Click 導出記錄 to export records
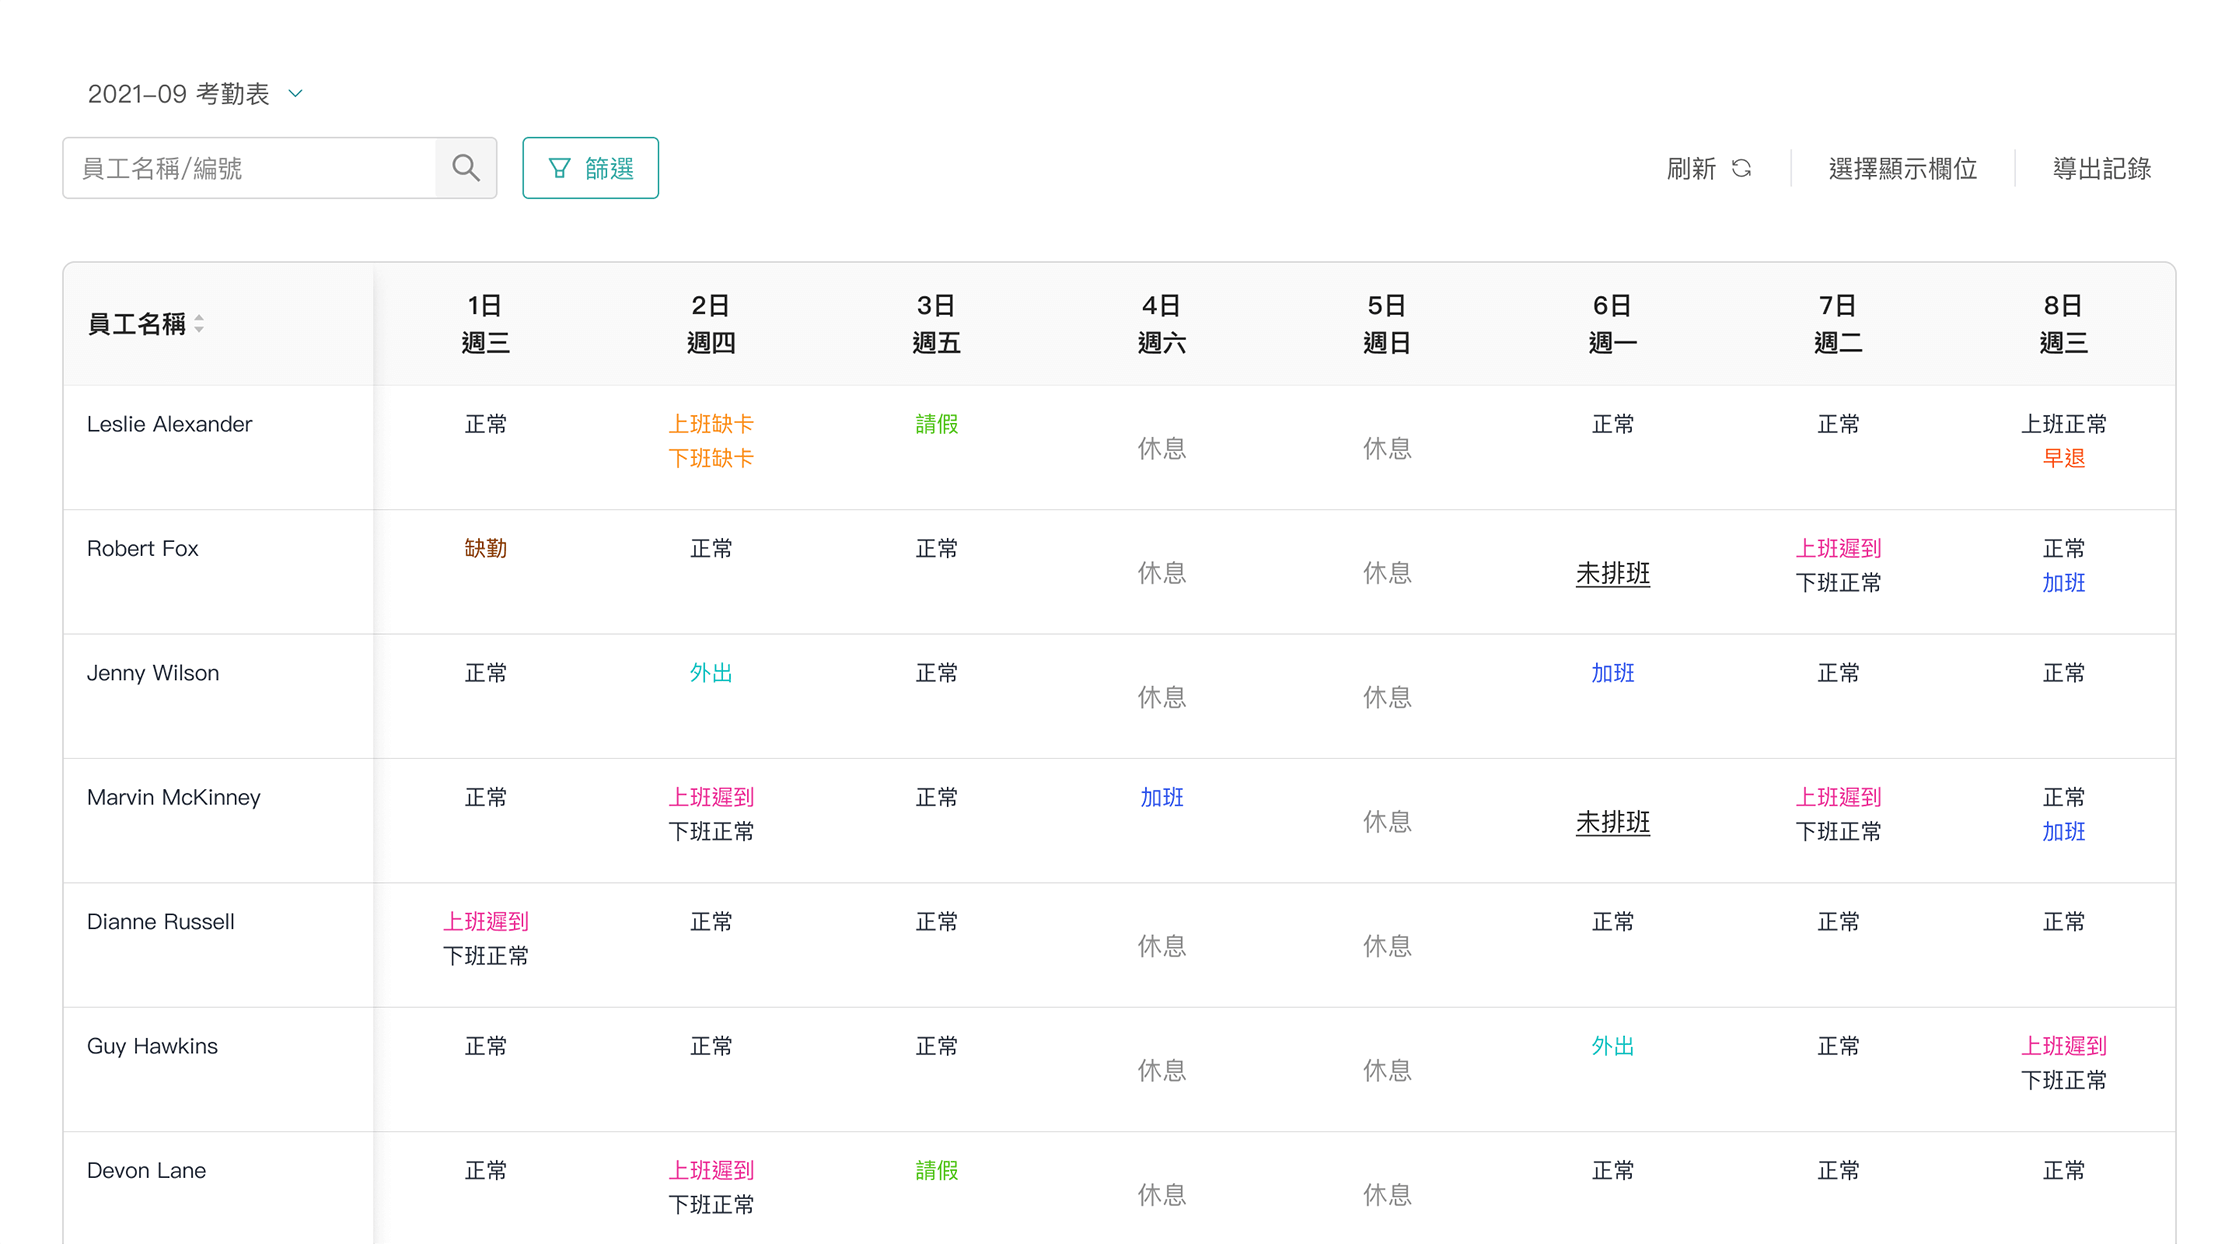Image resolution: width=2239 pixels, height=1244 pixels. pyautogui.click(x=2101, y=168)
